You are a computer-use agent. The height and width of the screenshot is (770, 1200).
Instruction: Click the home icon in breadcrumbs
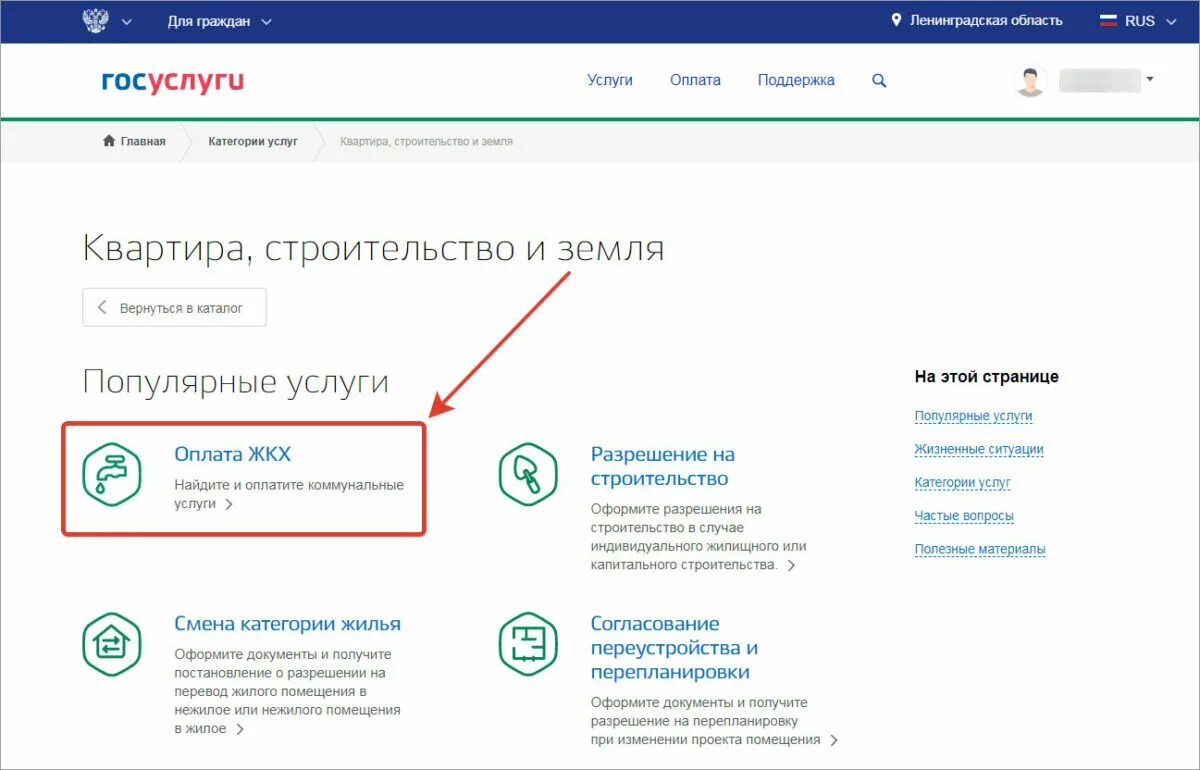point(109,141)
